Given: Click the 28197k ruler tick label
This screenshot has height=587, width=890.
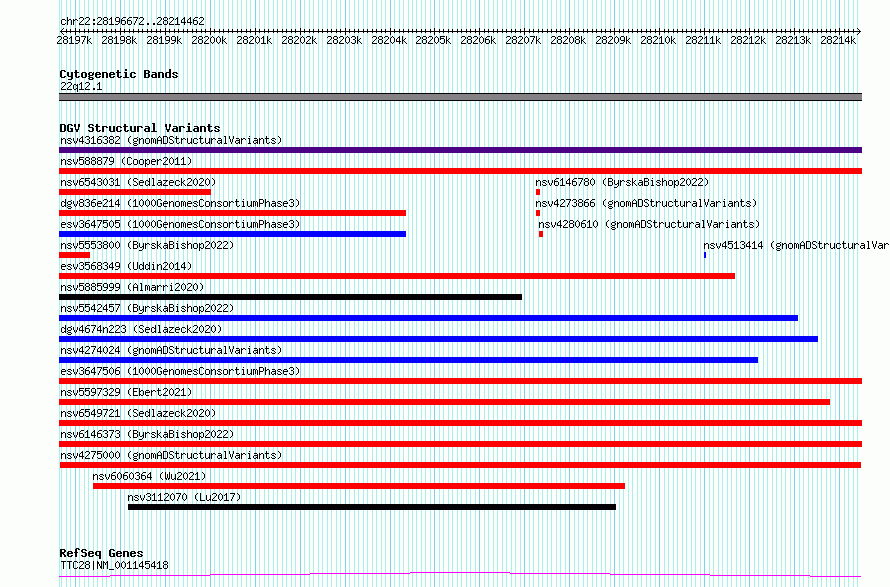Looking at the screenshot, I should click(x=74, y=40).
